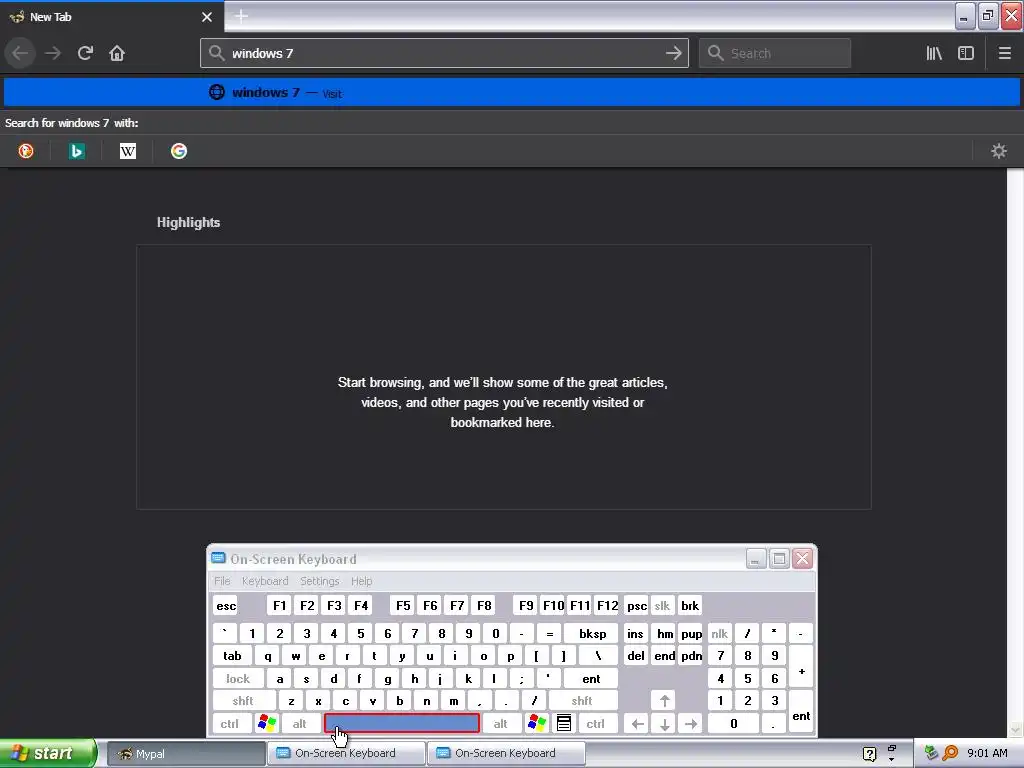Search with the Google icon

point(179,151)
